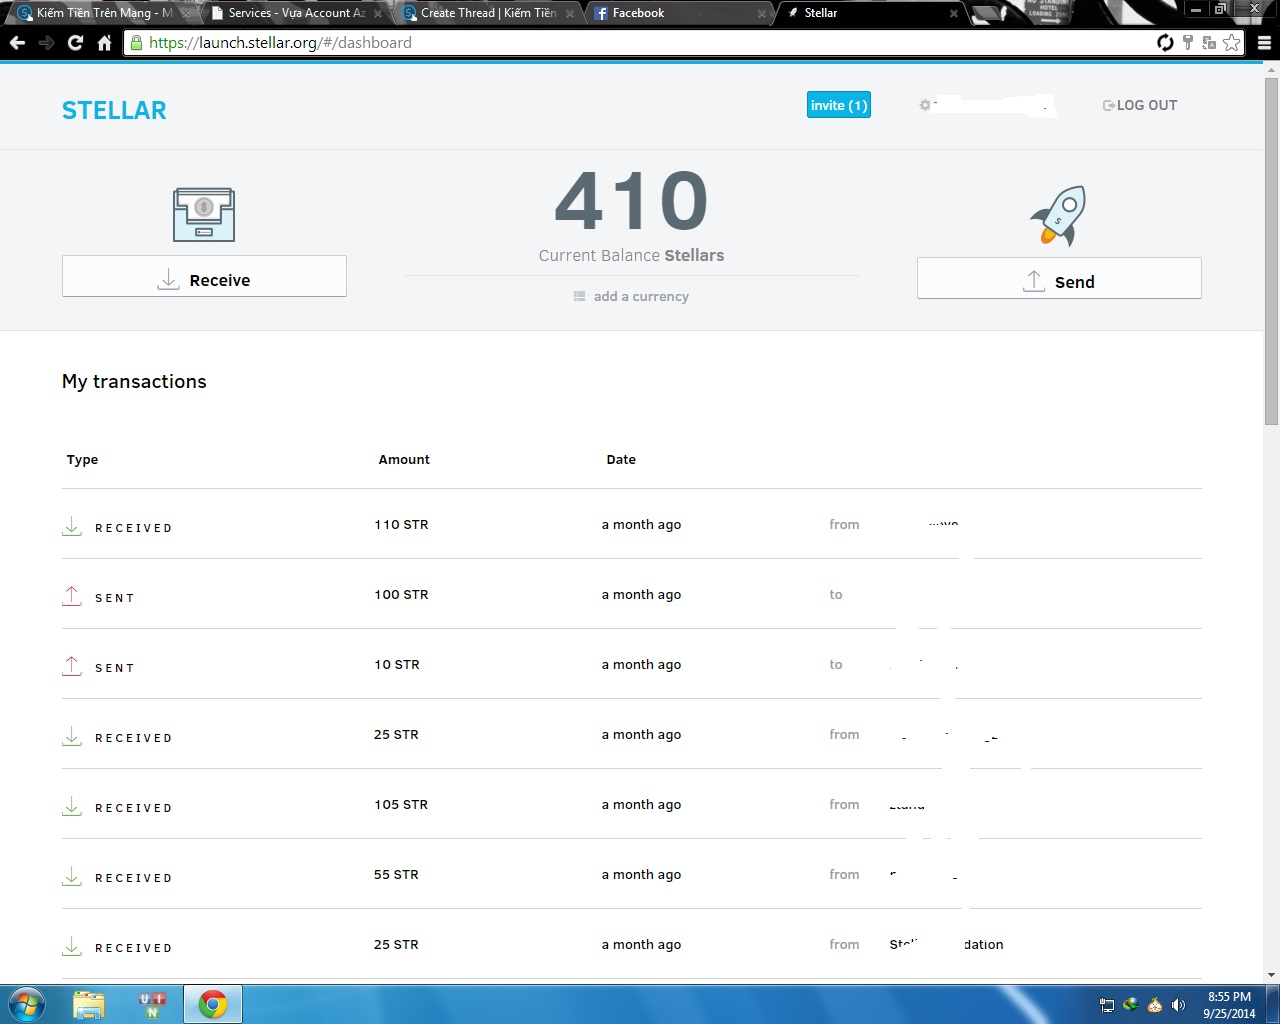Click the green SSL padlock icon
Viewport: 1280px width, 1024px height.
point(137,43)
